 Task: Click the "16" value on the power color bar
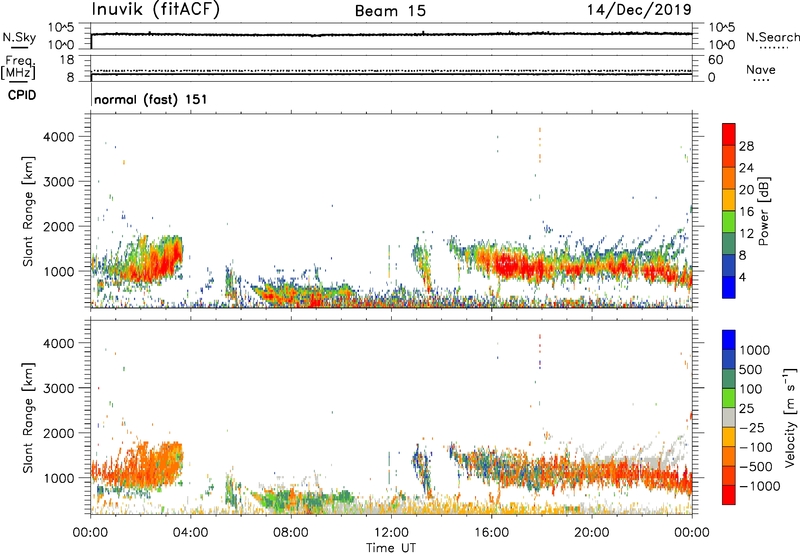click(x=746, y=212)
